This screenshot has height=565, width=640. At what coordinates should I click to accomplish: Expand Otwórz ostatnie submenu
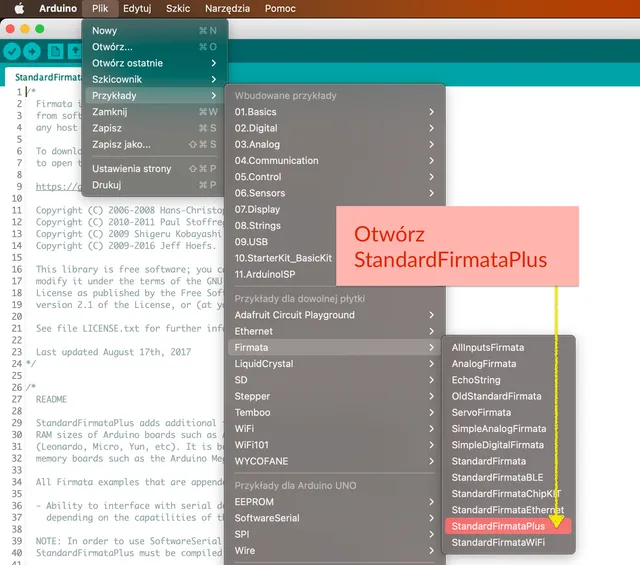pyautogui.click(x=154, y=63)
